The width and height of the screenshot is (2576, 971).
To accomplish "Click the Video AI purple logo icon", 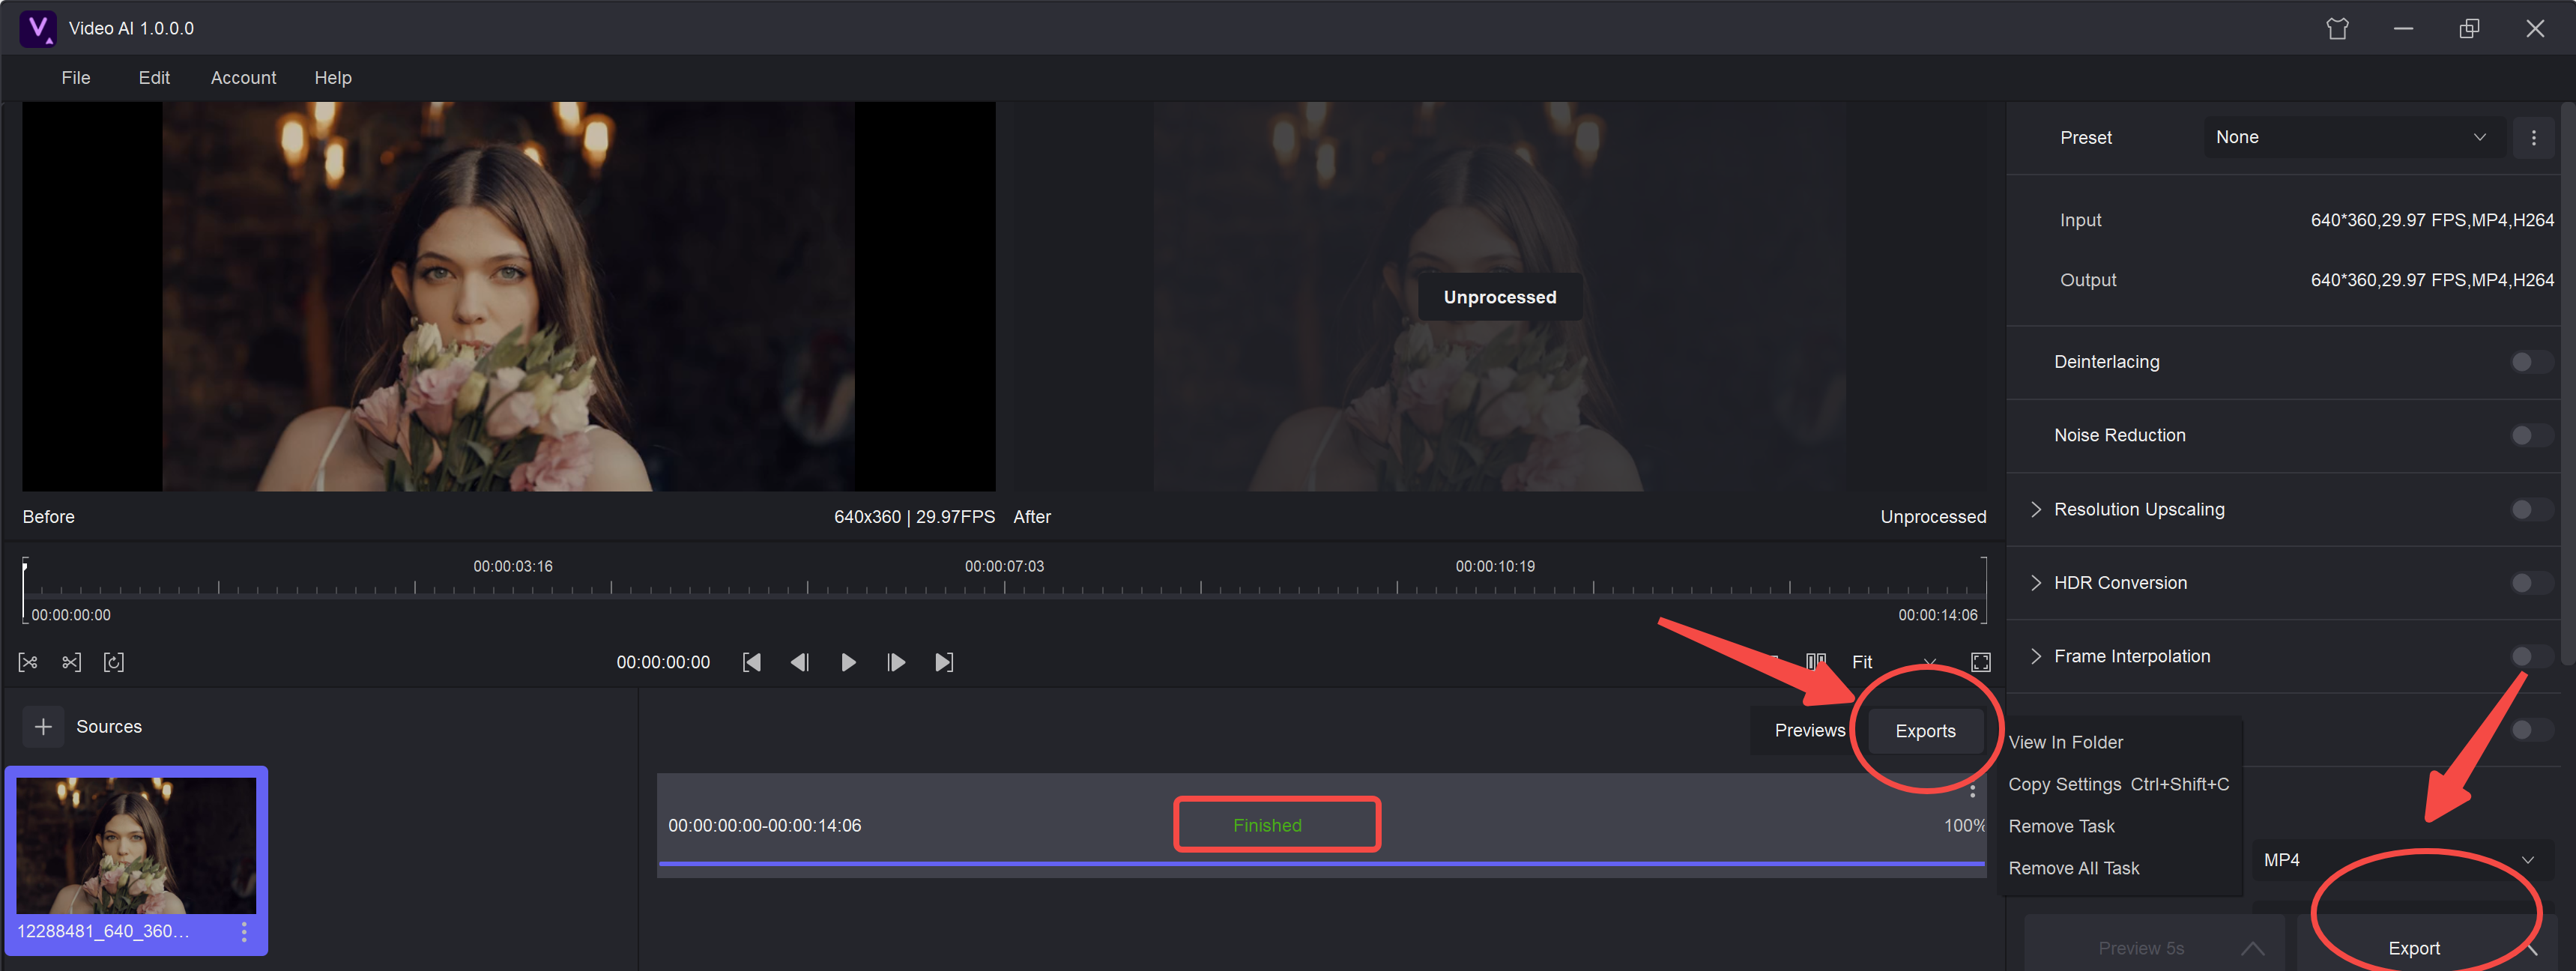I will coord(38,28).
